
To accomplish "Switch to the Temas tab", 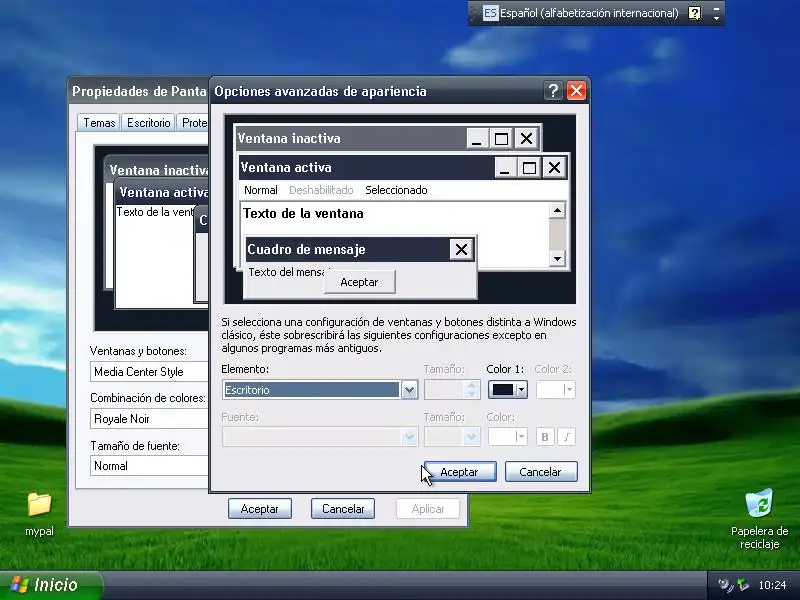I will click(99, 123).
